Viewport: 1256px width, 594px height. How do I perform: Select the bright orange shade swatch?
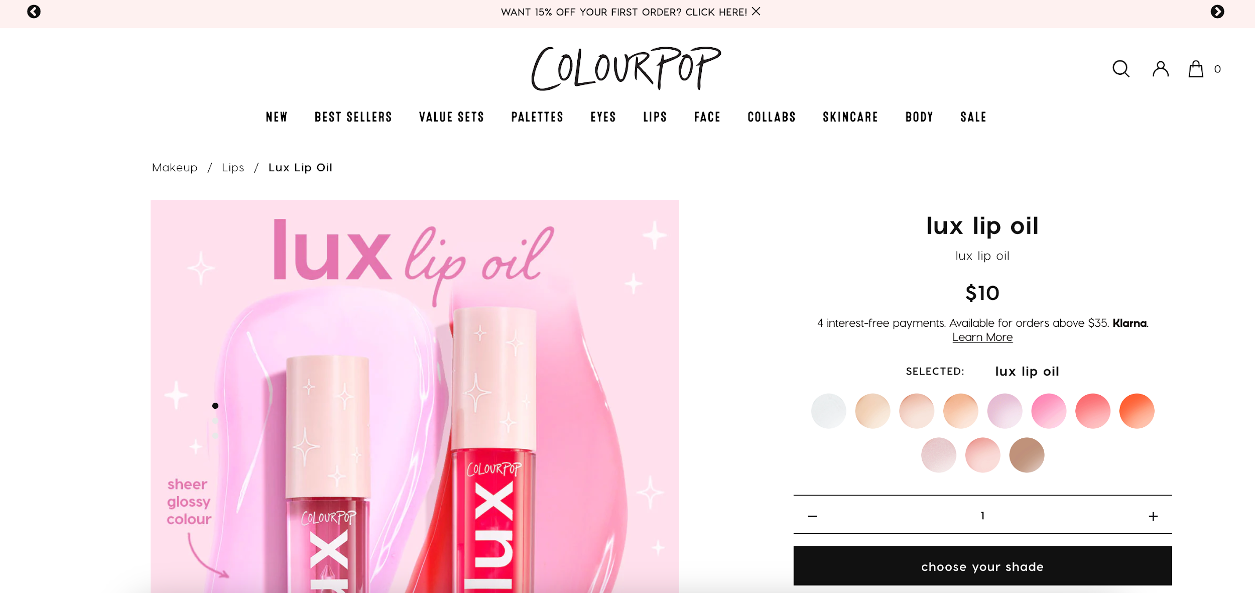[1137, 411]
